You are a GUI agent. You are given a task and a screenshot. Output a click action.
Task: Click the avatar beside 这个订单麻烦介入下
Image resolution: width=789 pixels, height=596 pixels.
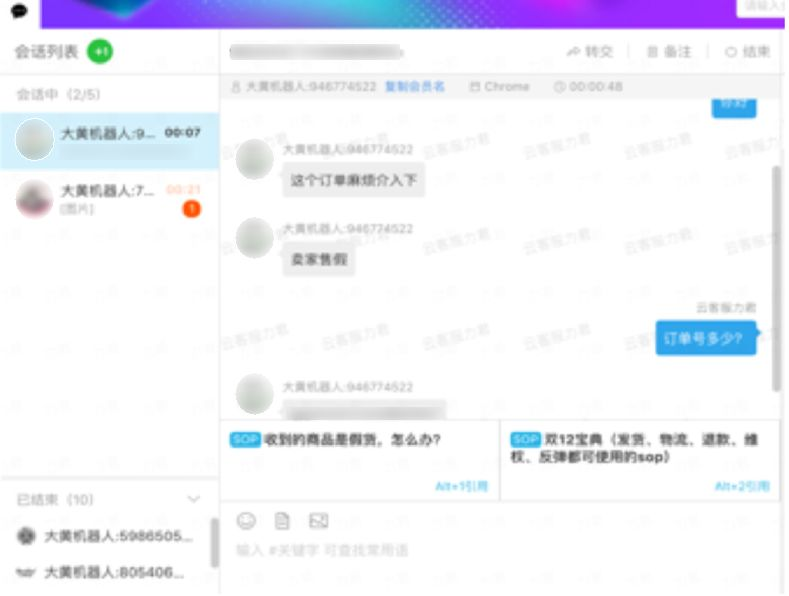(255, 160)
